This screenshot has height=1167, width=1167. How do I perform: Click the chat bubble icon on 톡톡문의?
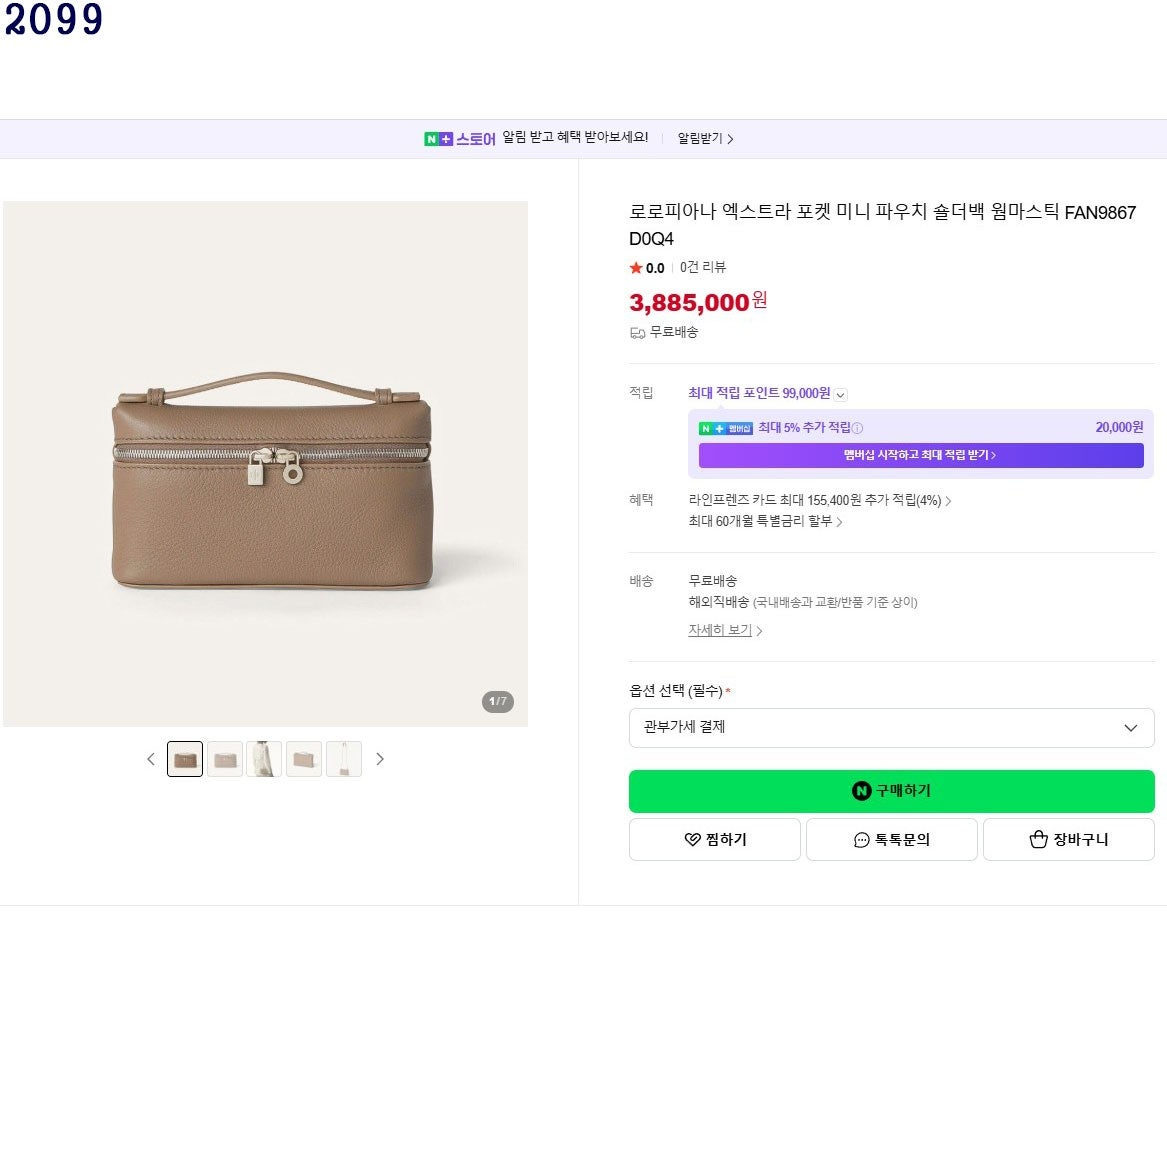coord(861,840)
